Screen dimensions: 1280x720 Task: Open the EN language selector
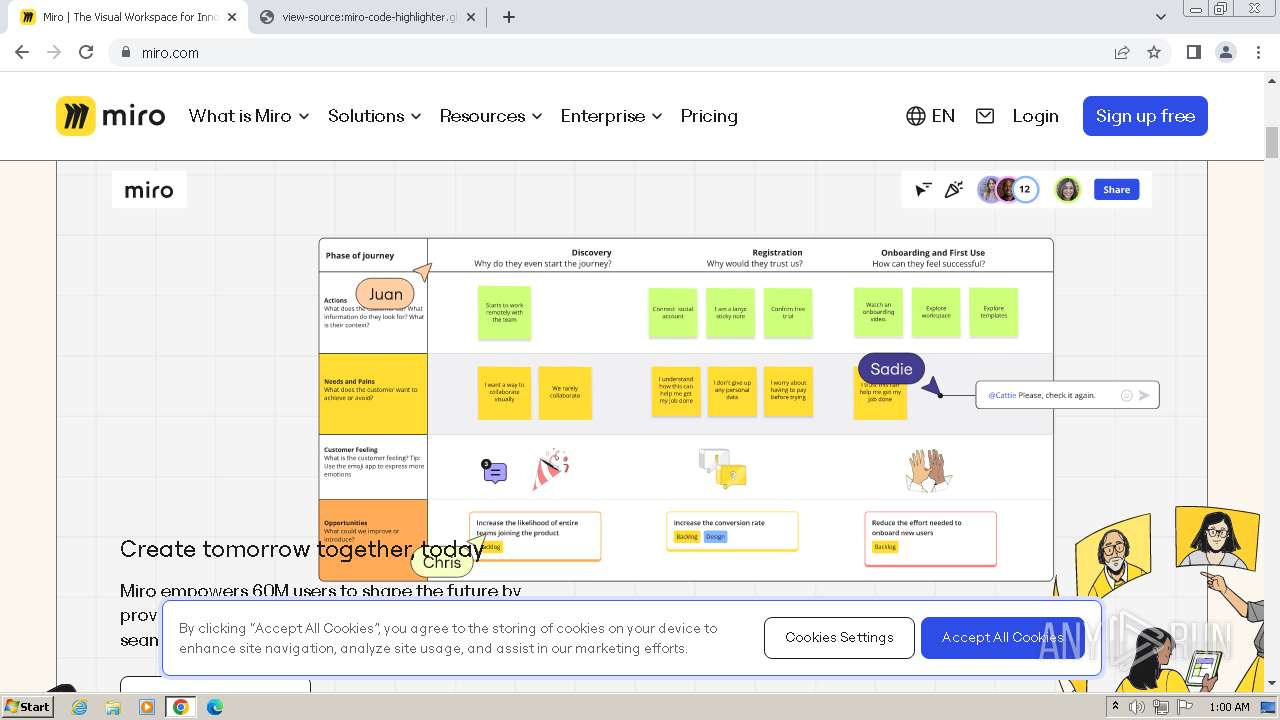tap(930, 116)
